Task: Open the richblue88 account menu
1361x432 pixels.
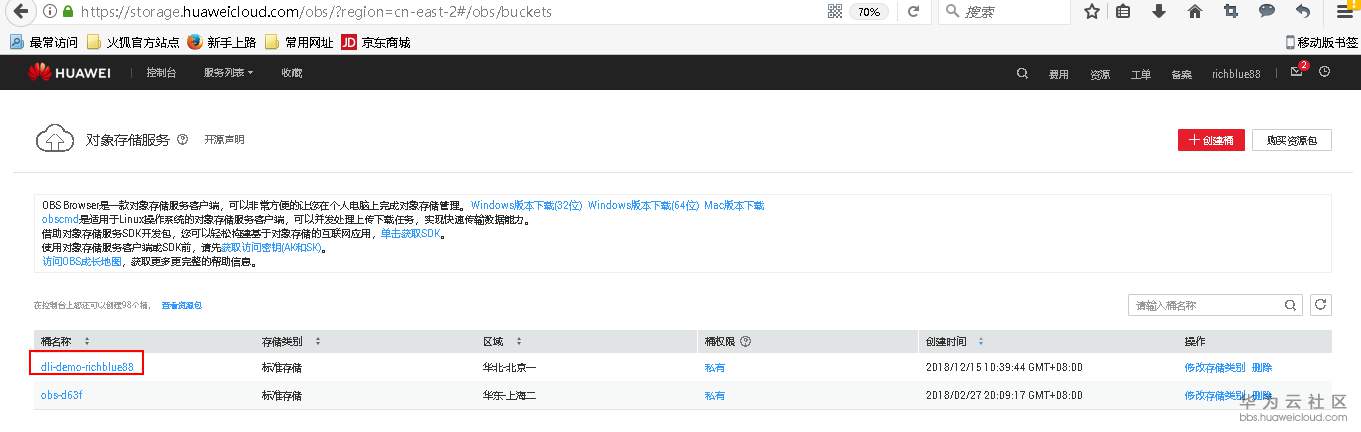Action: point(1236,74)
